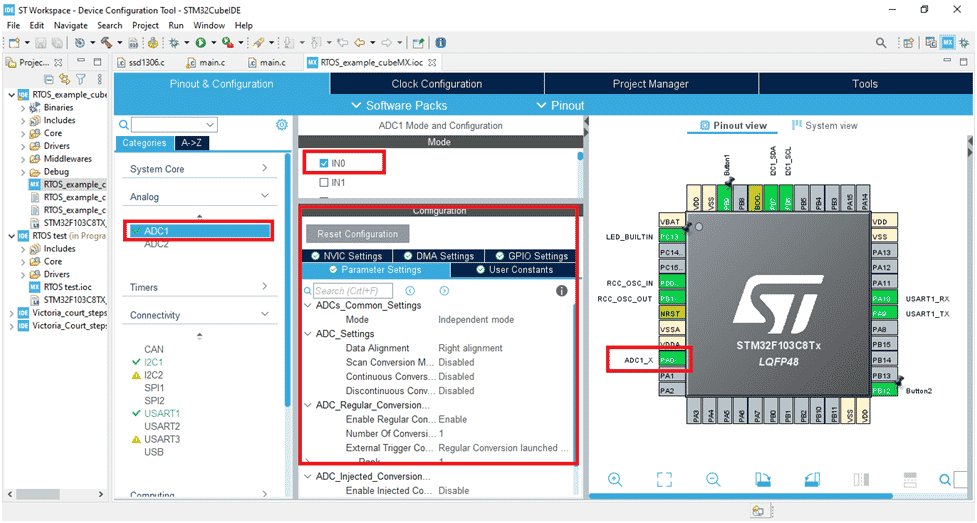This screenshot has width=977, height=523.
Task: Rotate the chip clockwise
Action: click(x=763, y=479)
